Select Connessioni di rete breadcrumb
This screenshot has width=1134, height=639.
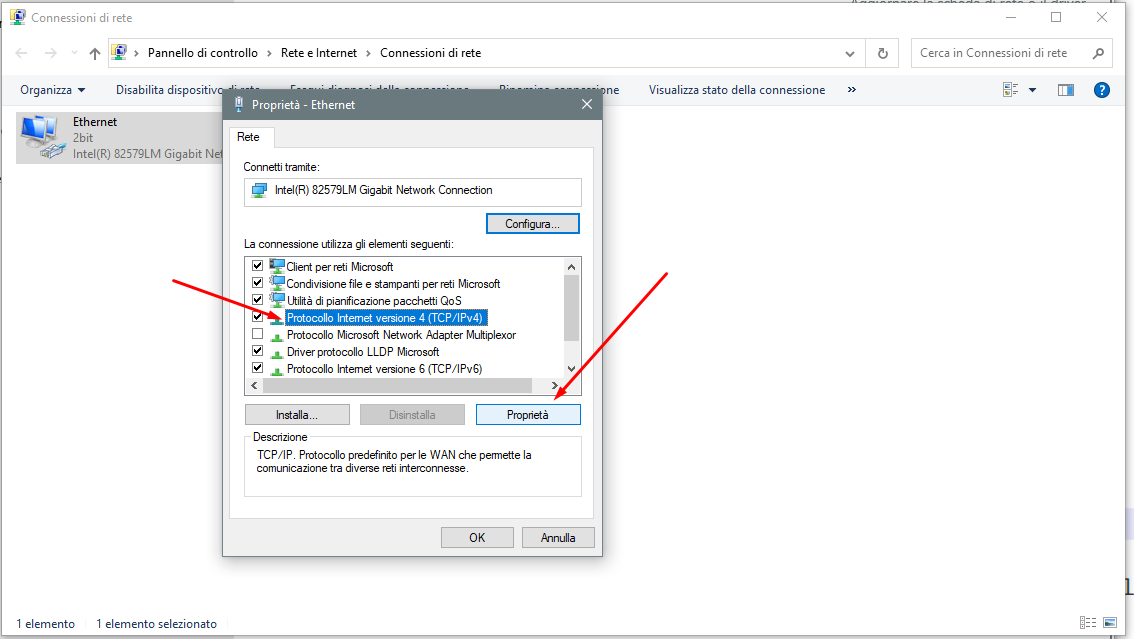pos(430,53)
